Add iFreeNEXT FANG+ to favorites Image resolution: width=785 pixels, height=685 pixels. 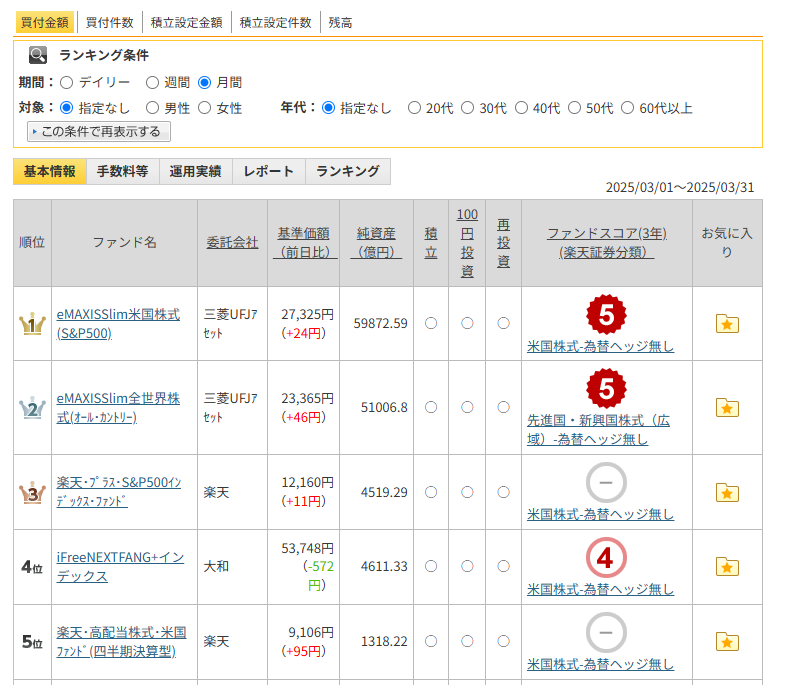(727, 567)
